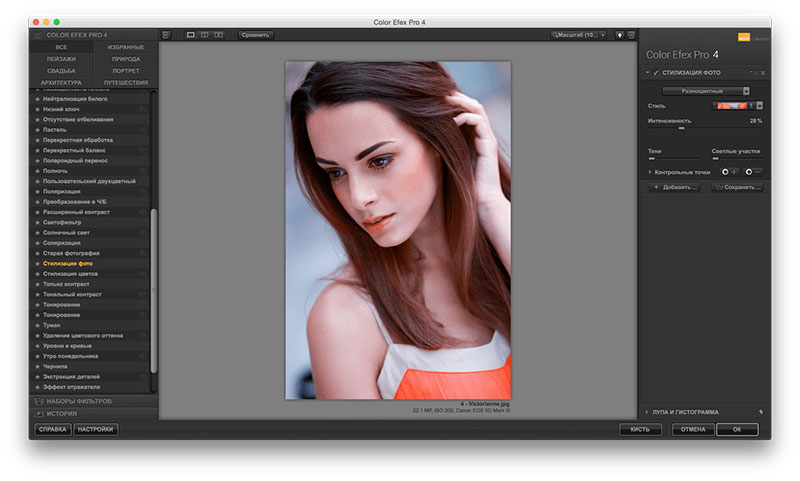800x481 pixels.
Task: Click the star next to Туман
Action: (x=37, y=325)
